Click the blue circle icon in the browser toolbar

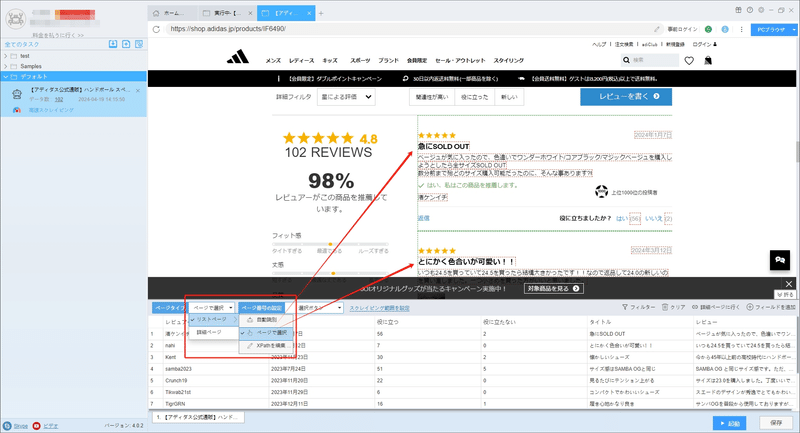[724, 29]
